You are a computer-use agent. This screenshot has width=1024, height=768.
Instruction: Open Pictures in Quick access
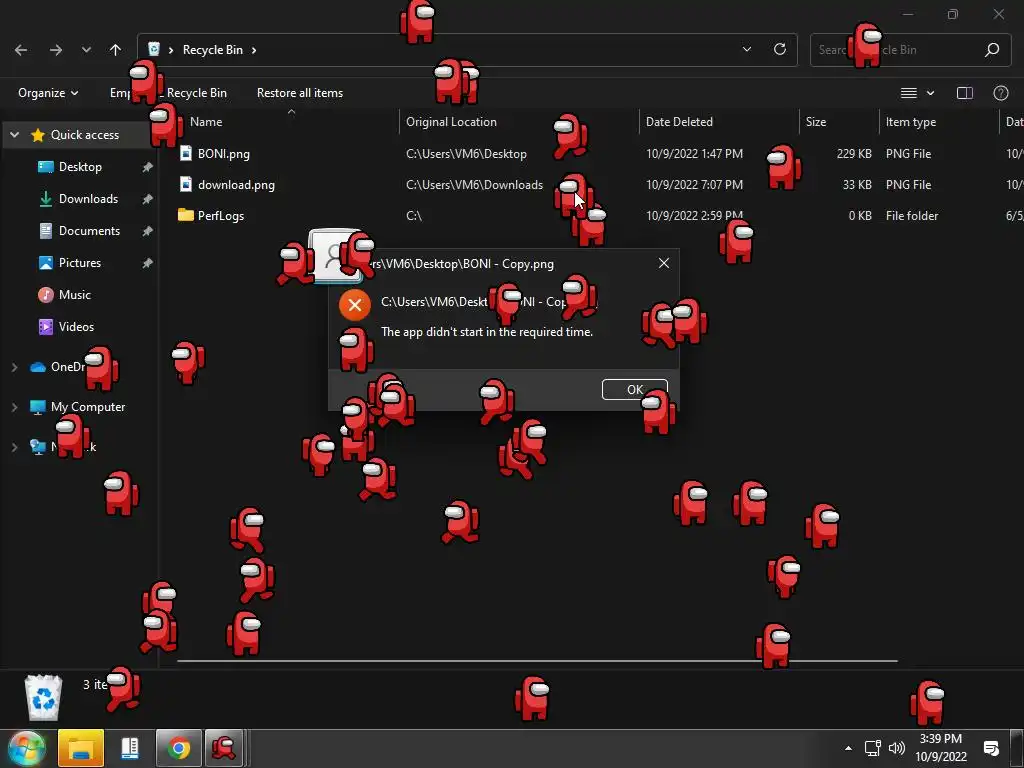(x=80, y=263)
